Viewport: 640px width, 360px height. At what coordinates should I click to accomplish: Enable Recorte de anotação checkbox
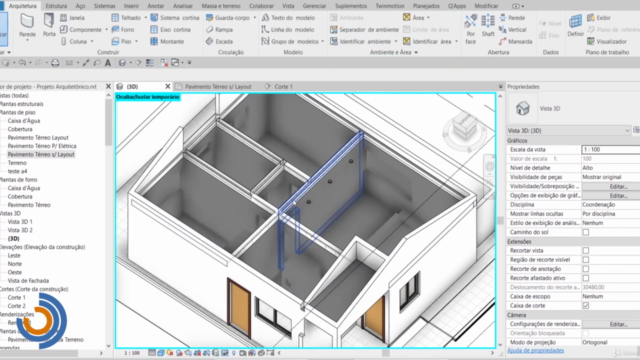(586, 269)
